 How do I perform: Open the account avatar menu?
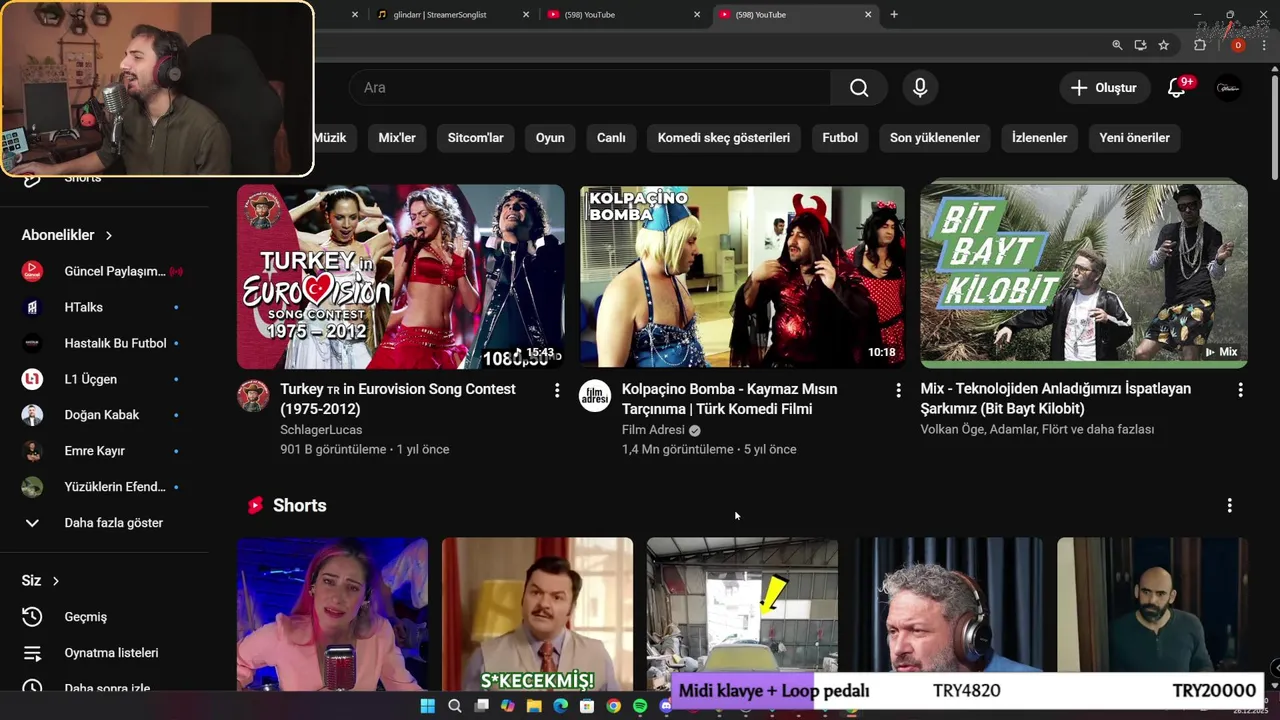click(x=1228, y=88)
